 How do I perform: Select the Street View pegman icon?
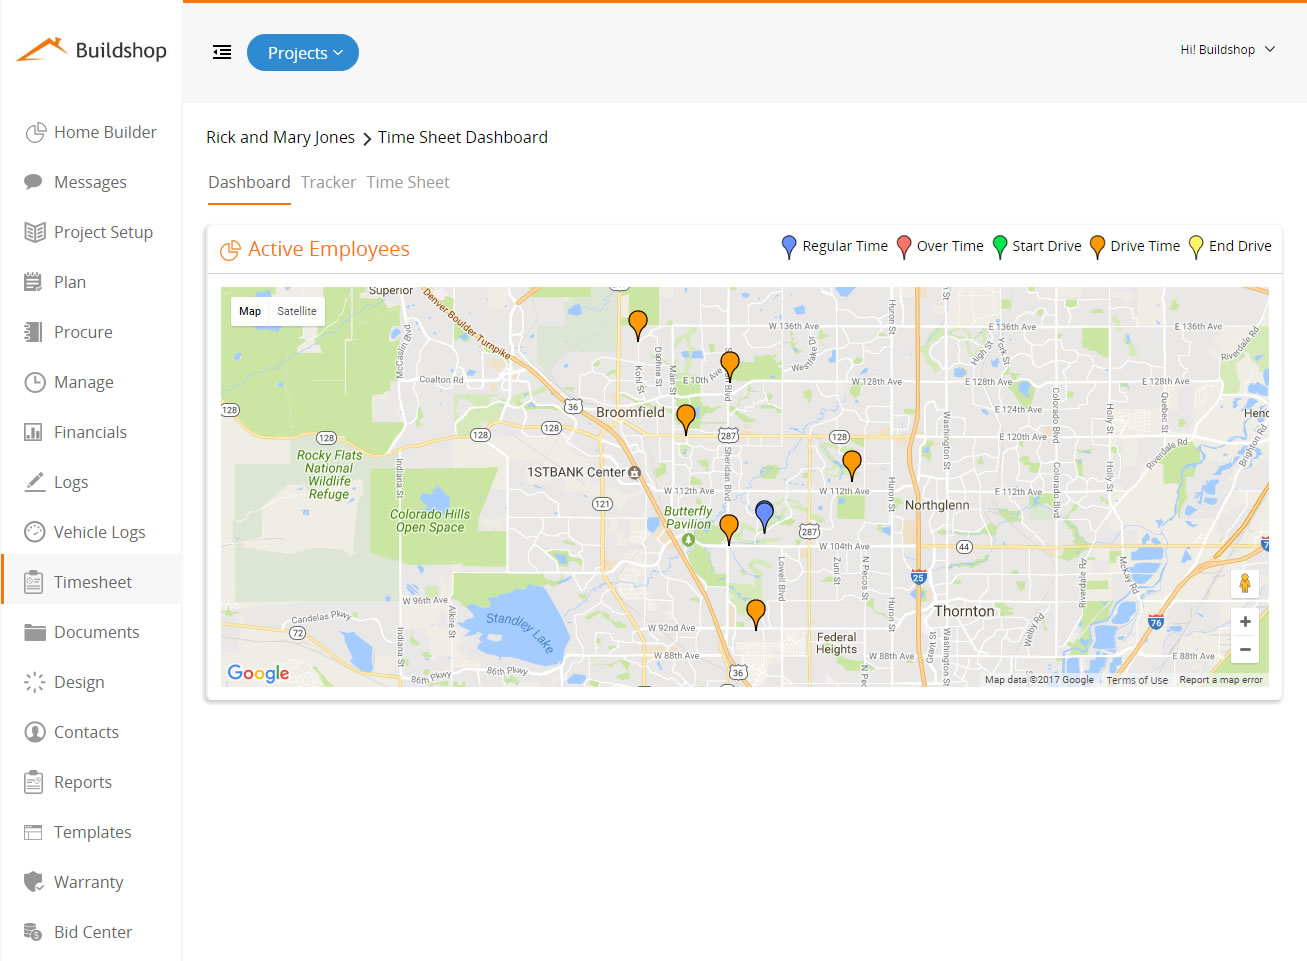pos(1245,583)
